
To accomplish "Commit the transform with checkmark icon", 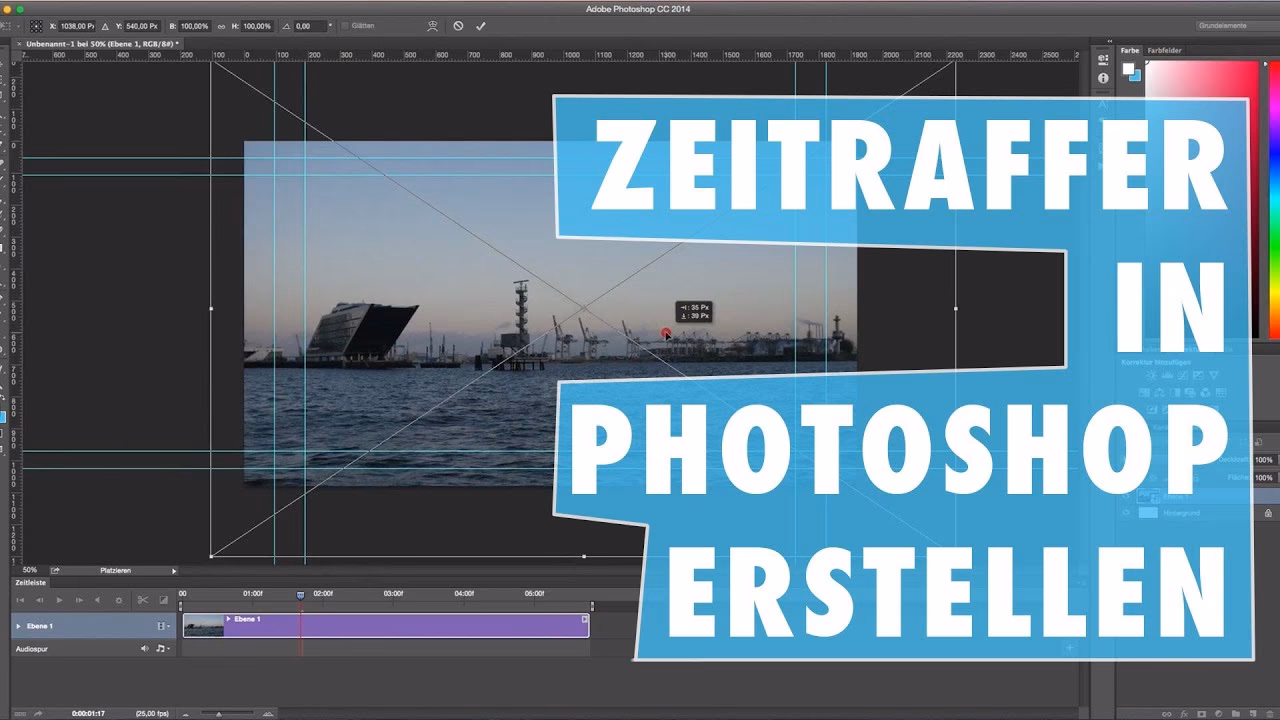I will click(481, 26).
